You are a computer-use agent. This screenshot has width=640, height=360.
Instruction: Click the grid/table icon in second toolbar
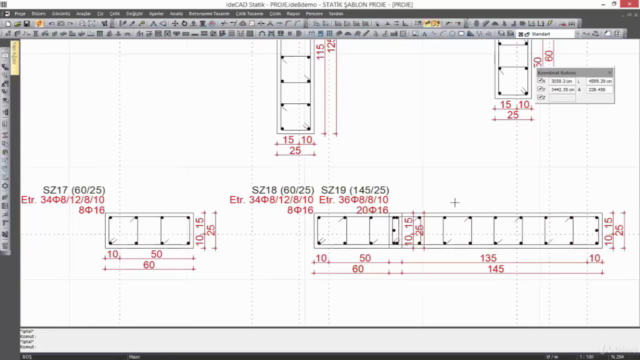(x=329, y=34)
